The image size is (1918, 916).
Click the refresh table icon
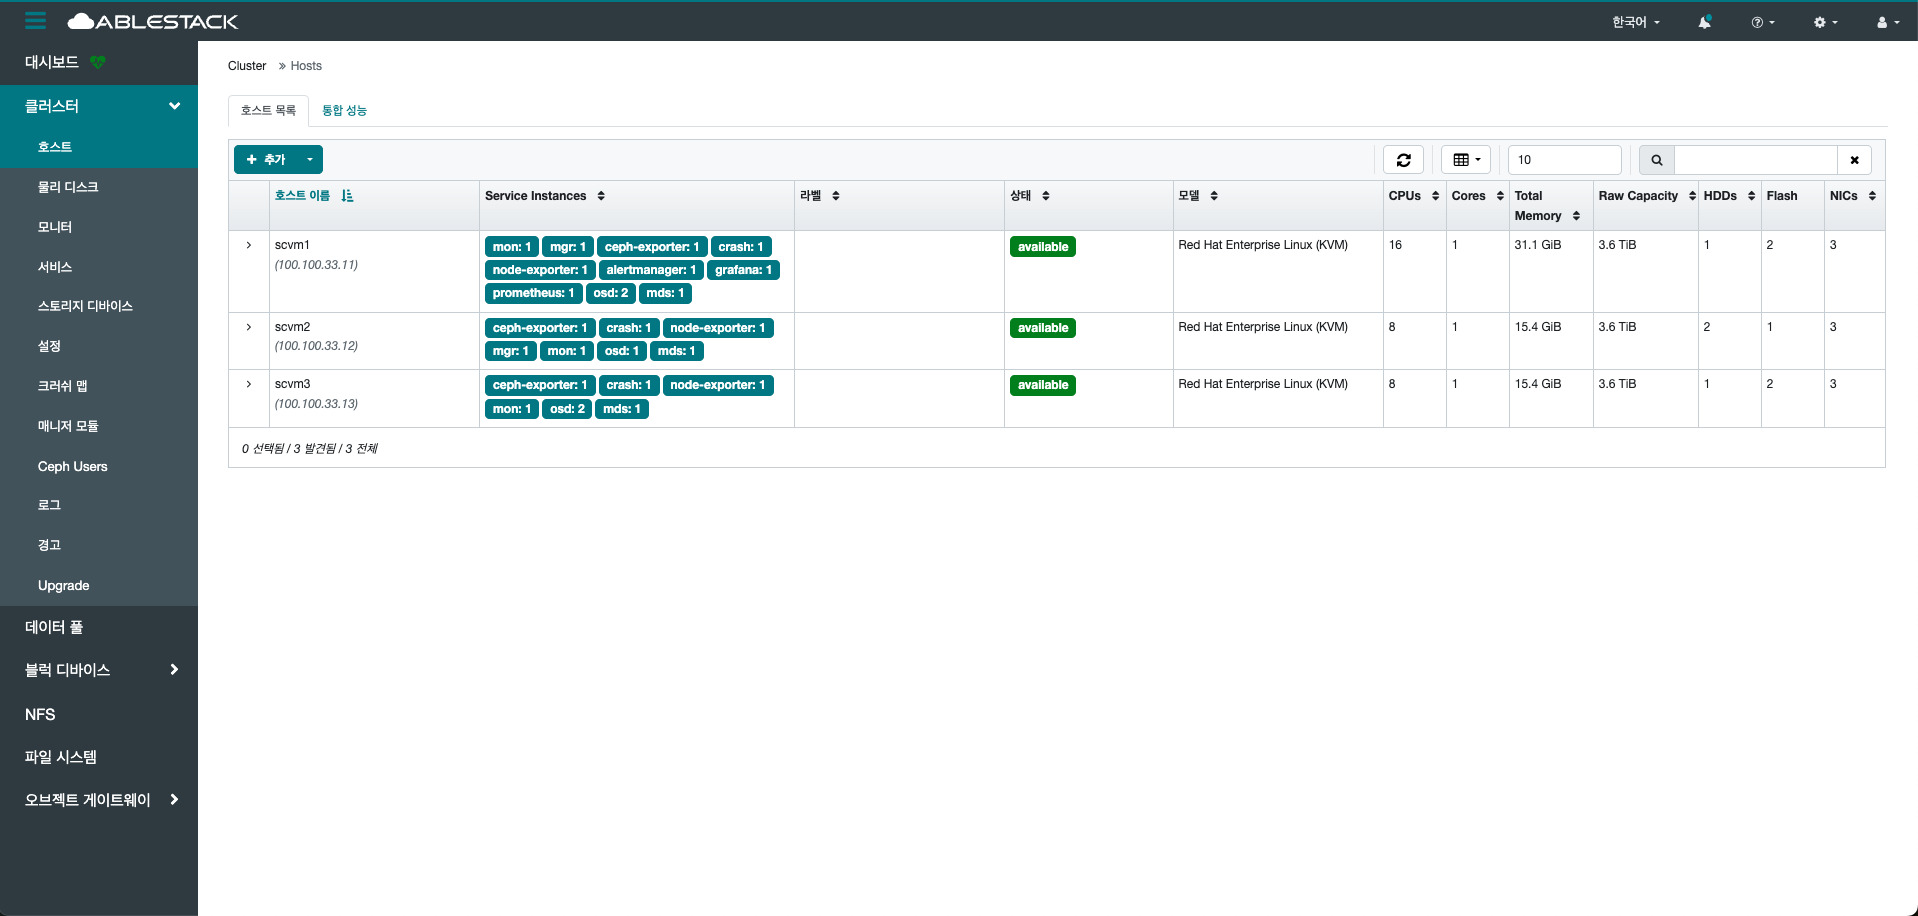[x=1403, y=160]
